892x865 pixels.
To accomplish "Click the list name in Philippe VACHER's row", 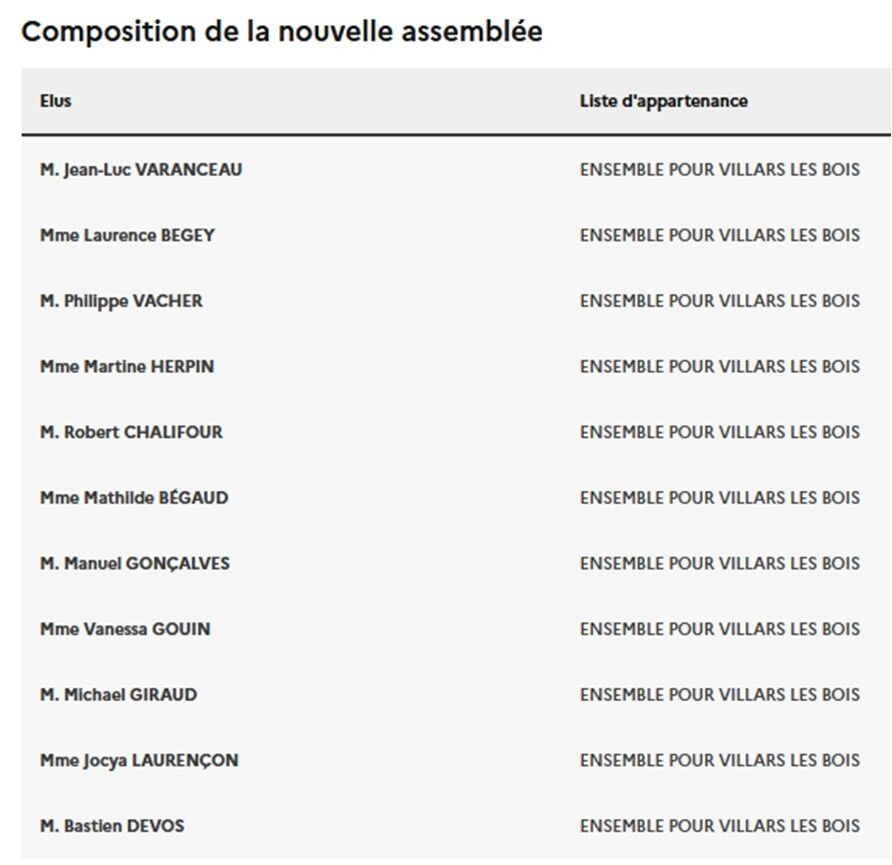I will tap(719, 301).
